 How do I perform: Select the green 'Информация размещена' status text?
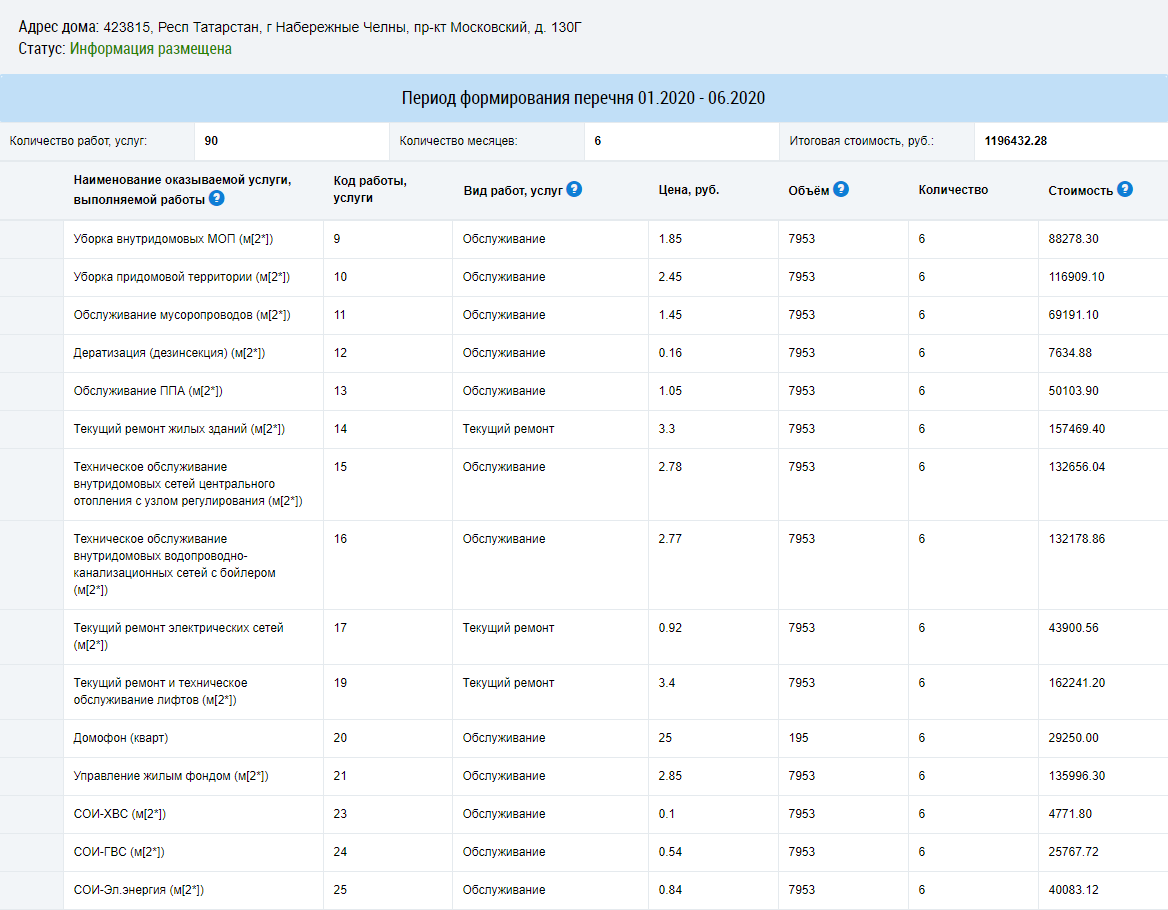(150, 49)
